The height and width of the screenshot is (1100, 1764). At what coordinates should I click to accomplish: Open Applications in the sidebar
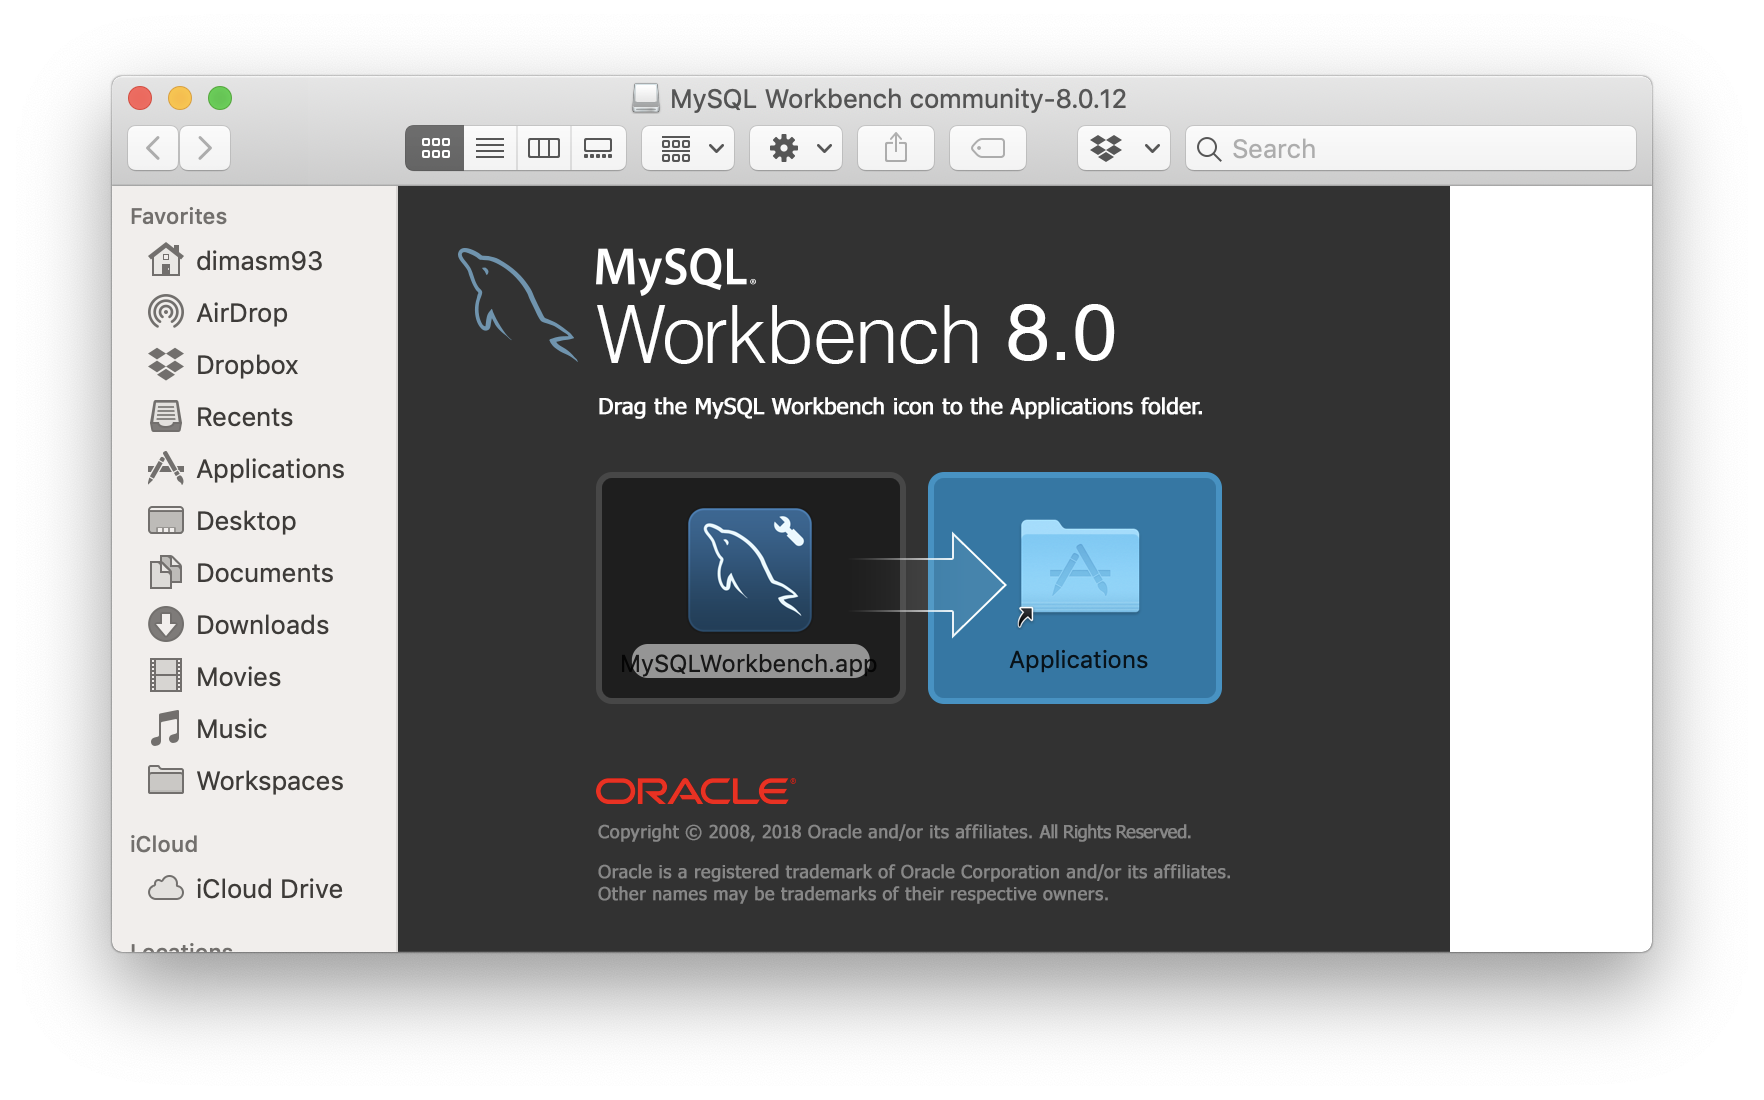tap(246, 469)
